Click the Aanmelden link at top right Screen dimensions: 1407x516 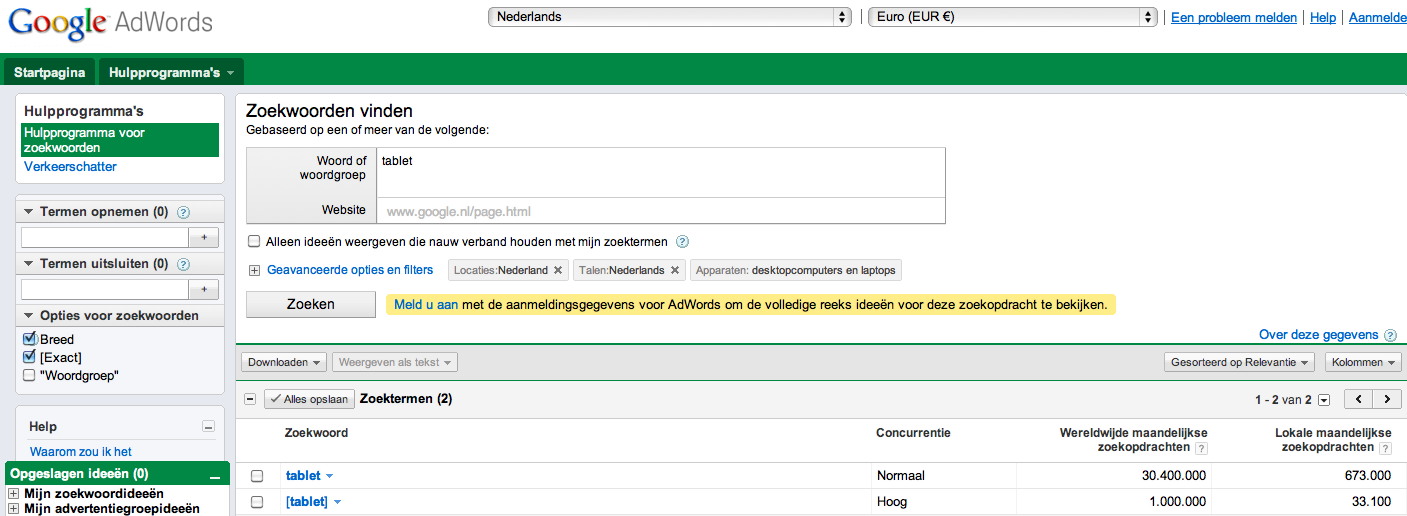(1378, 17)
